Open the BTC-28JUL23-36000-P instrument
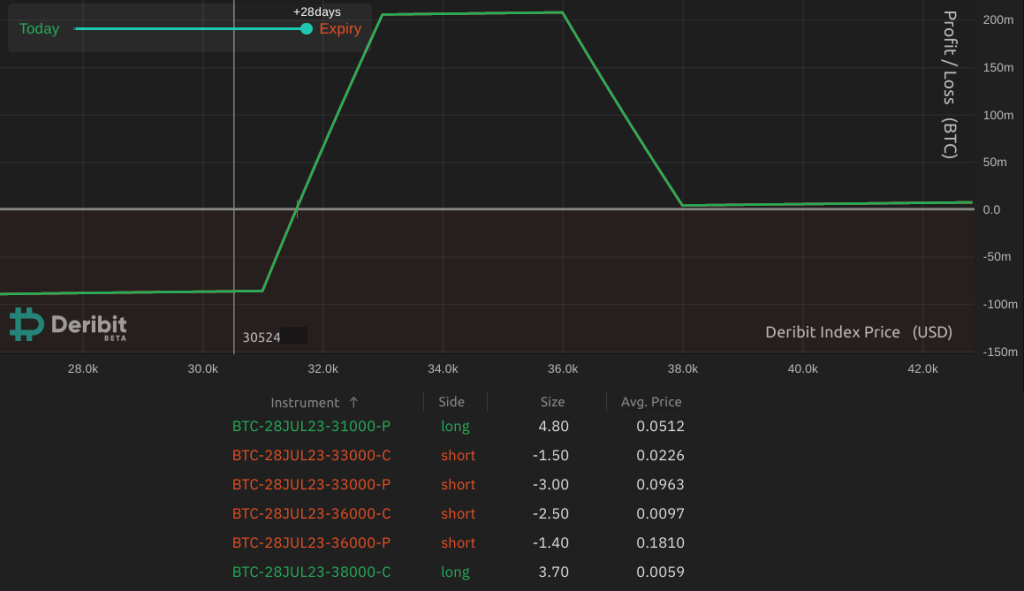This screenshot has width=1024, height=591. coord(311,542)
